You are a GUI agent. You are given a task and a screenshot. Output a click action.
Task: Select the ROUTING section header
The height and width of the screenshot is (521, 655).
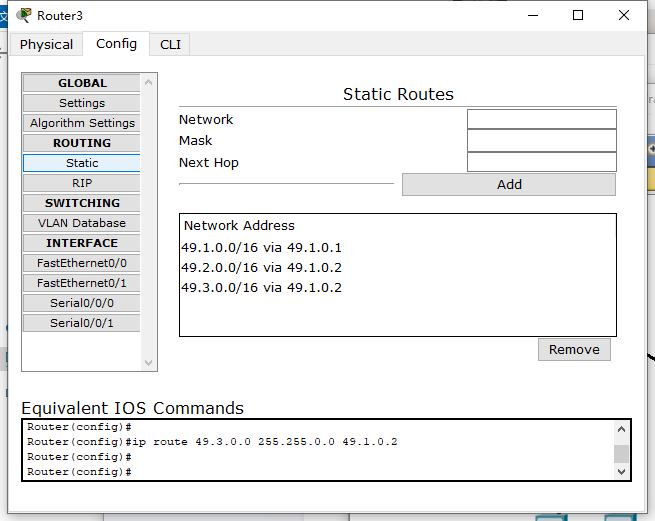coord(82,143)
